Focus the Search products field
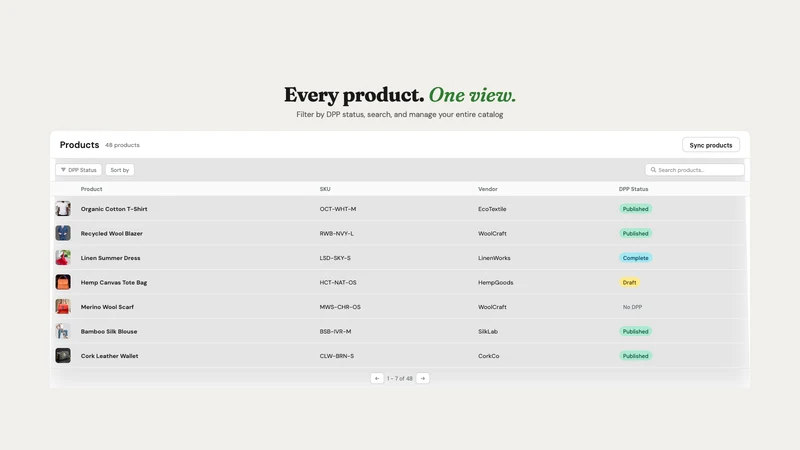The image size is (800, 450). 694,170
